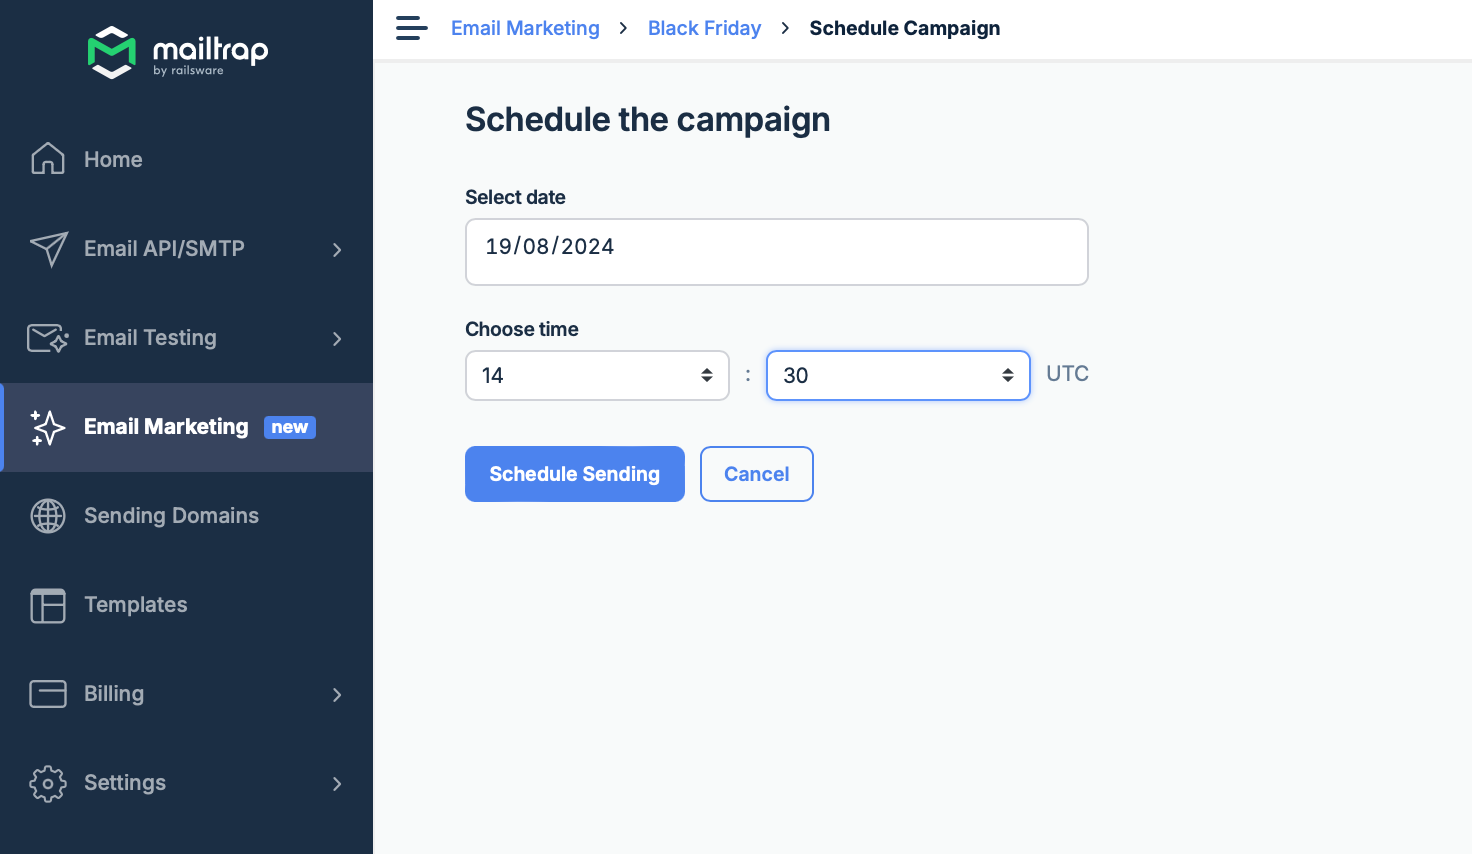Open the hour dropdown showing 14
Screen dimensions: 1472x854
[597, 375]
